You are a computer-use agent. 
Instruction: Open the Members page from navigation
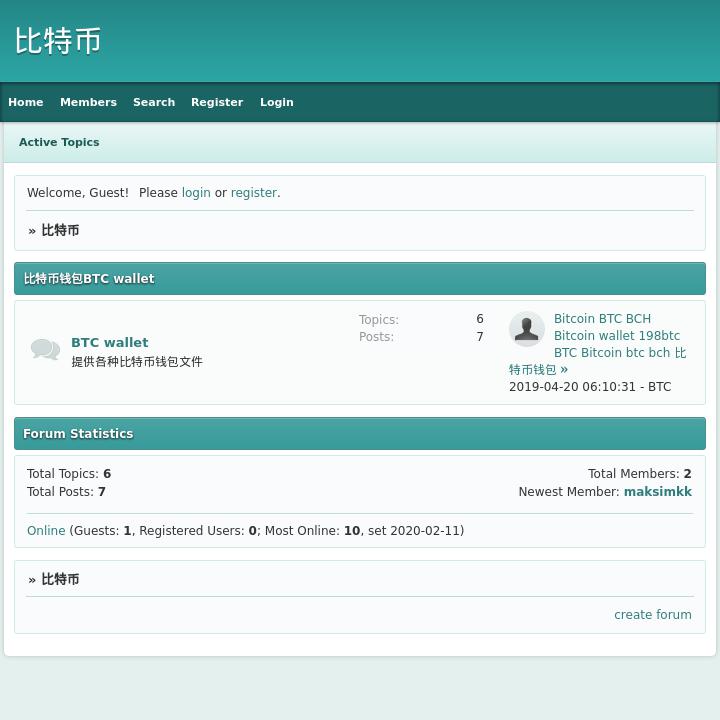88,102
